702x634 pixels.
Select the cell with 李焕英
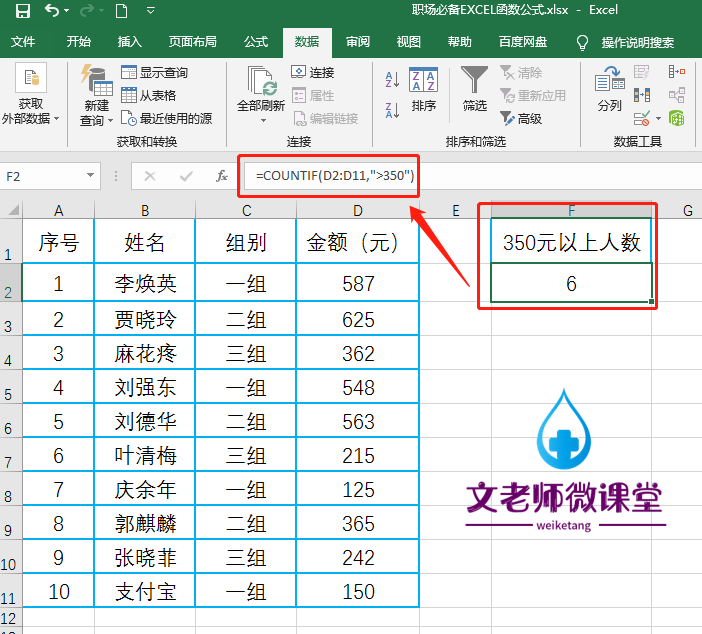[x=145, y=283]
